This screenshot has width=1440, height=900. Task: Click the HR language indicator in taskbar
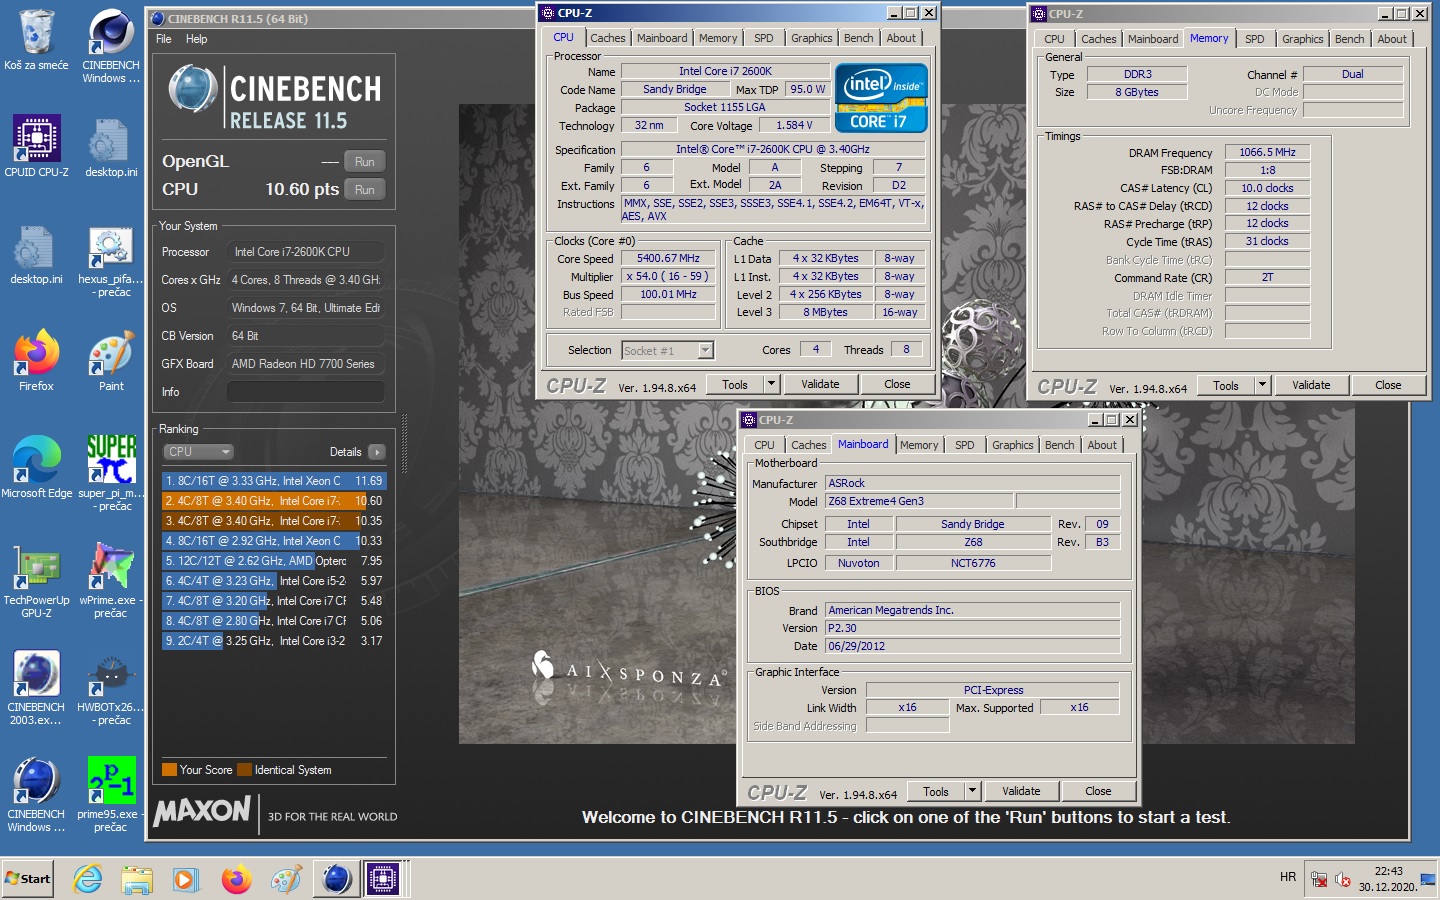(x=1288, y=877)
